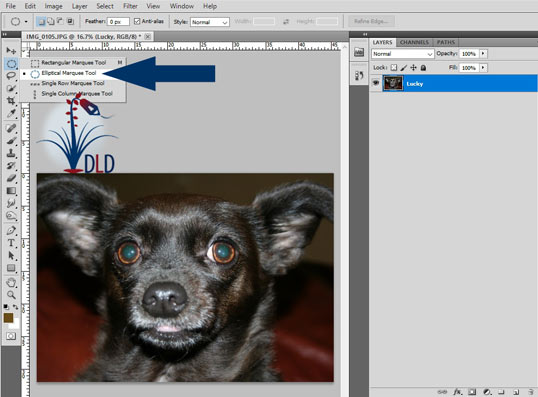
Task: Select the Eraser tool
Action: pyautogui.click(x=11, y=178)
